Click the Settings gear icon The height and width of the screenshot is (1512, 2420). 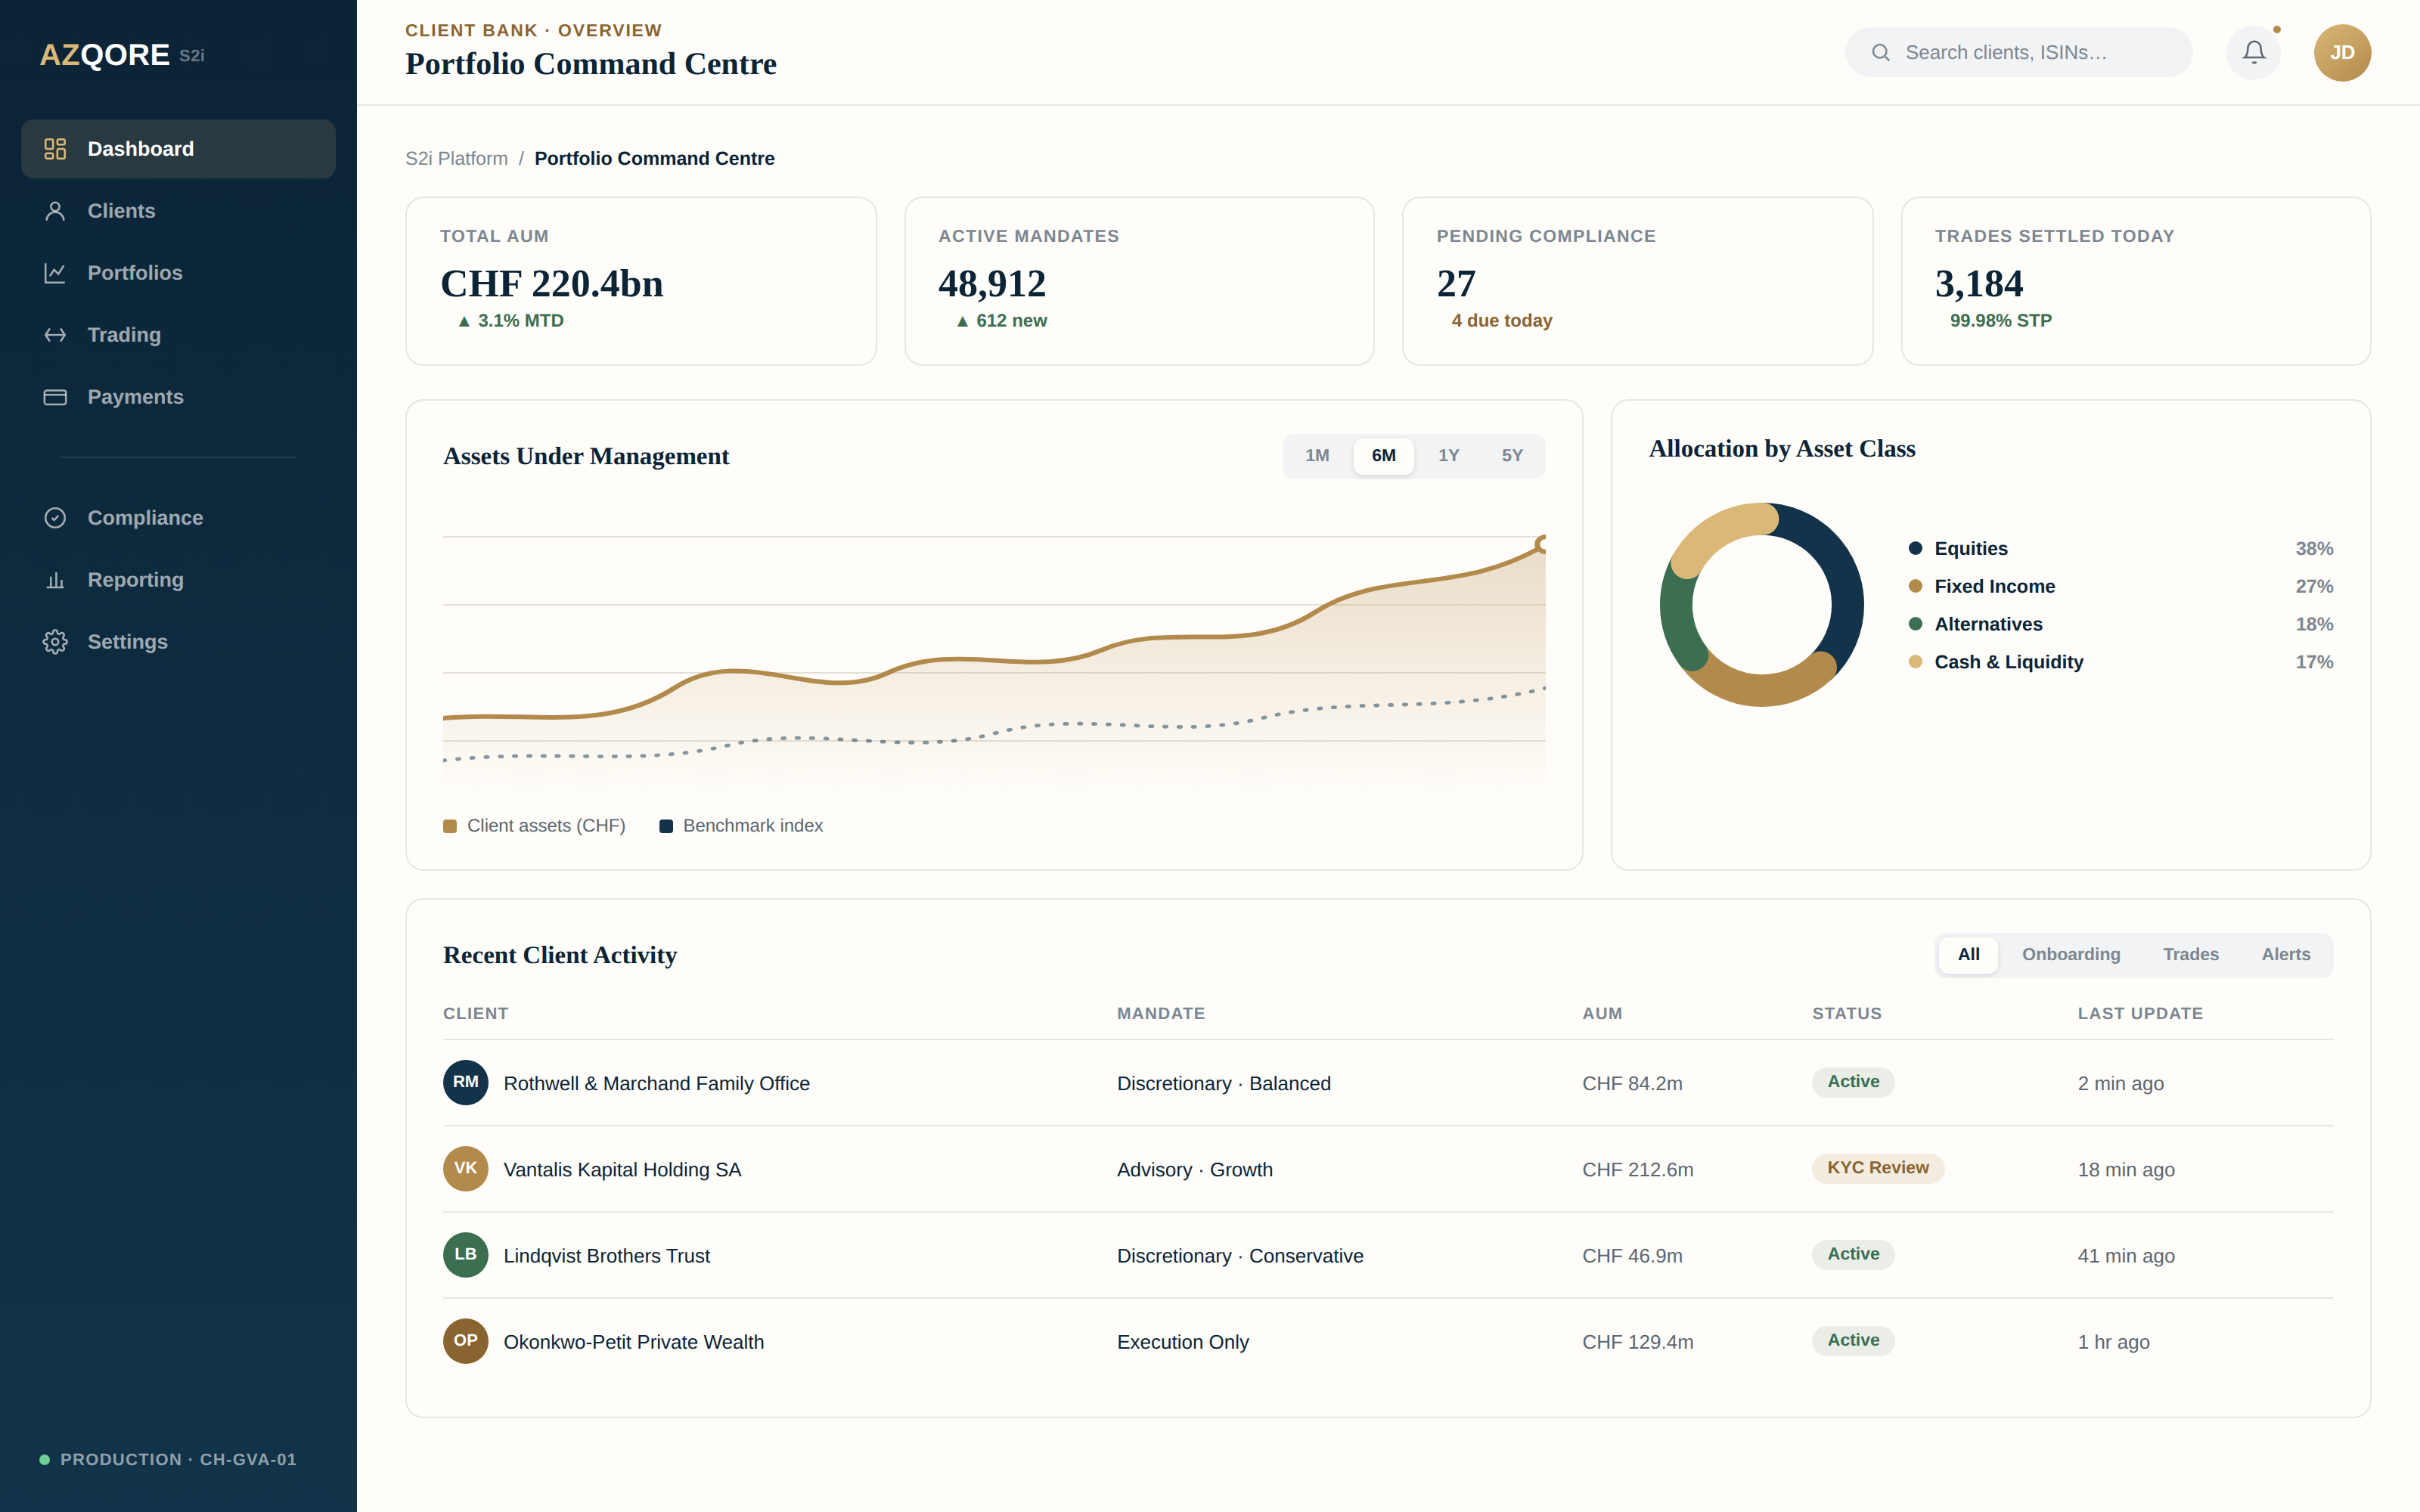(55, 642)
